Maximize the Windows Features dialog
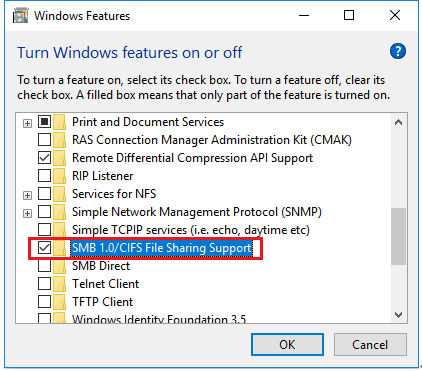The width and height of the screenshot is (422, 371). point(349,15)
